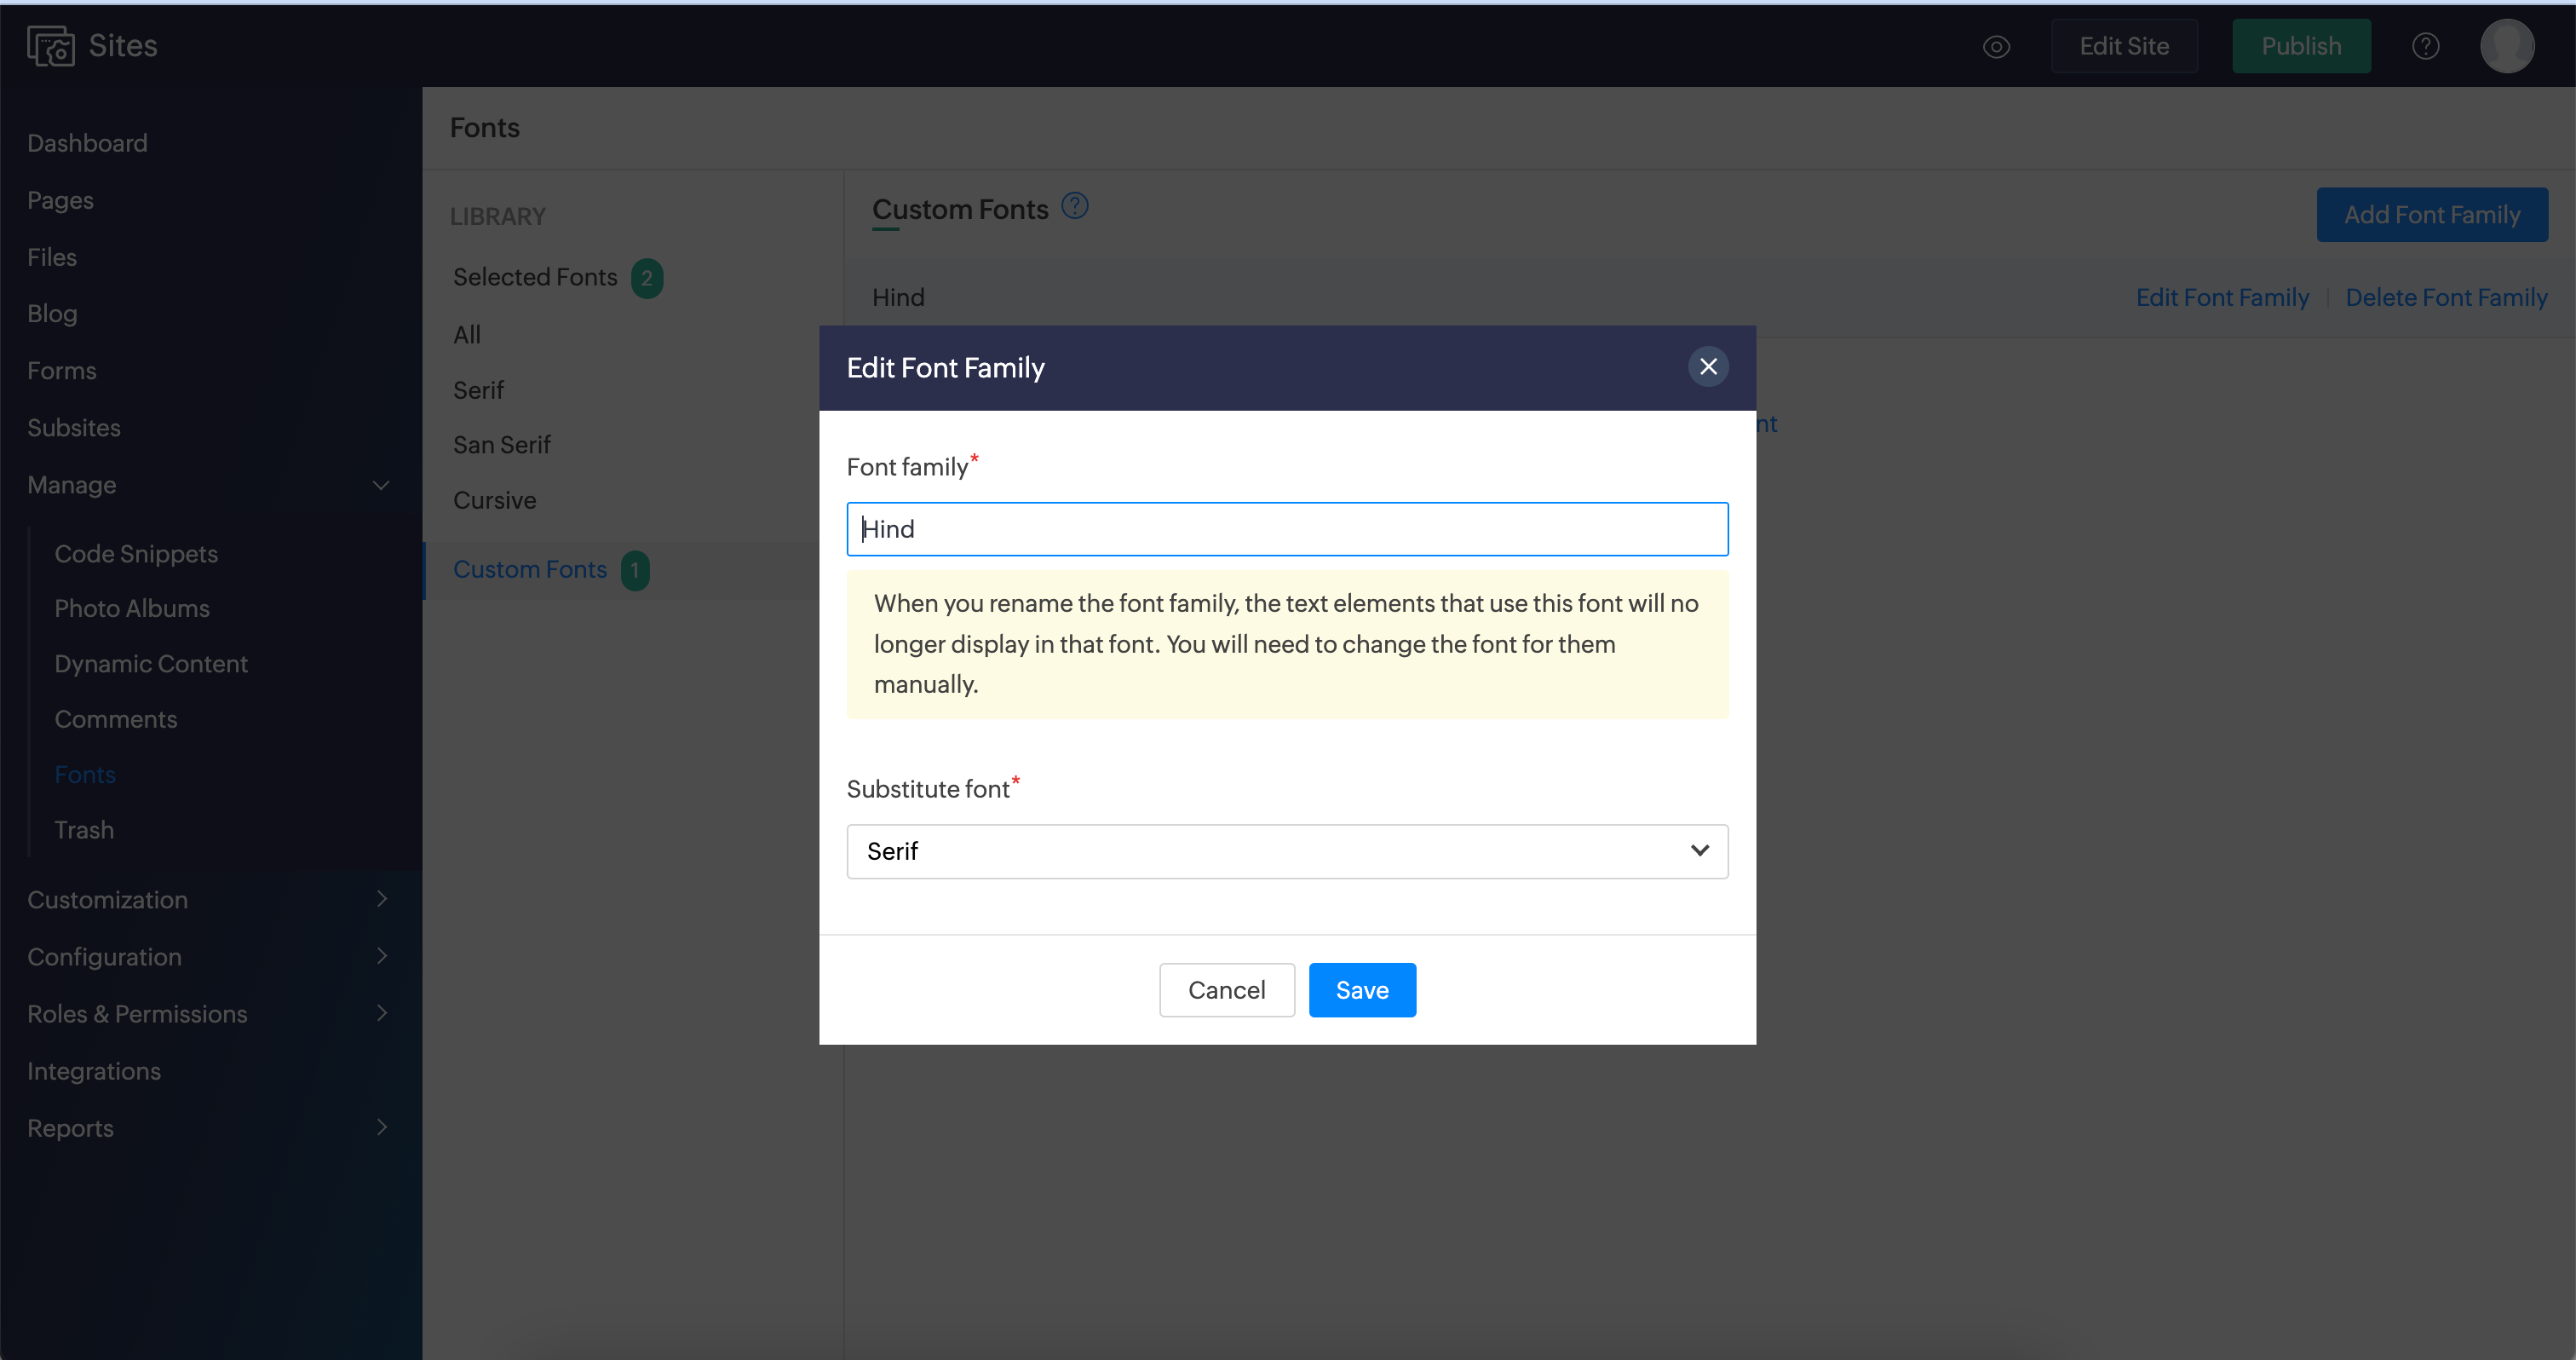Close the Edit Font Family dialog
Image resolution: width=2576 pixels, height=1360 pixels.
coord(1708,367)
